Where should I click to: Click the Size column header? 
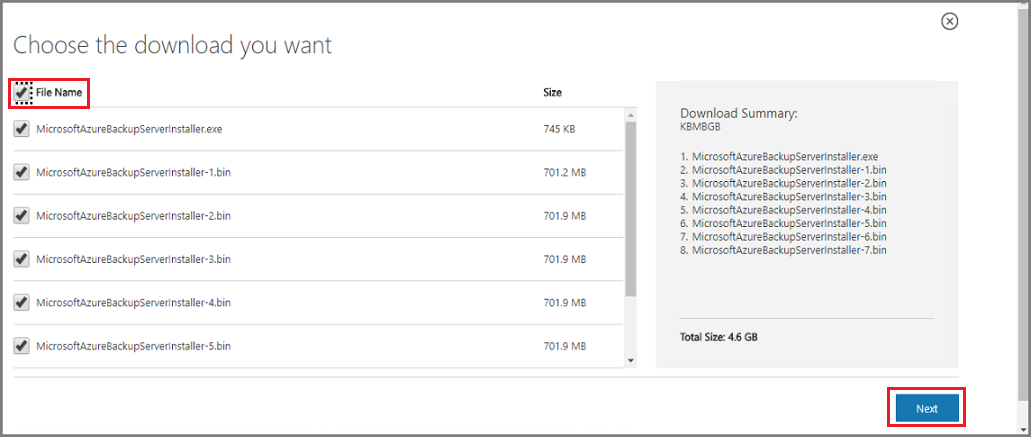tap(552, 93)
